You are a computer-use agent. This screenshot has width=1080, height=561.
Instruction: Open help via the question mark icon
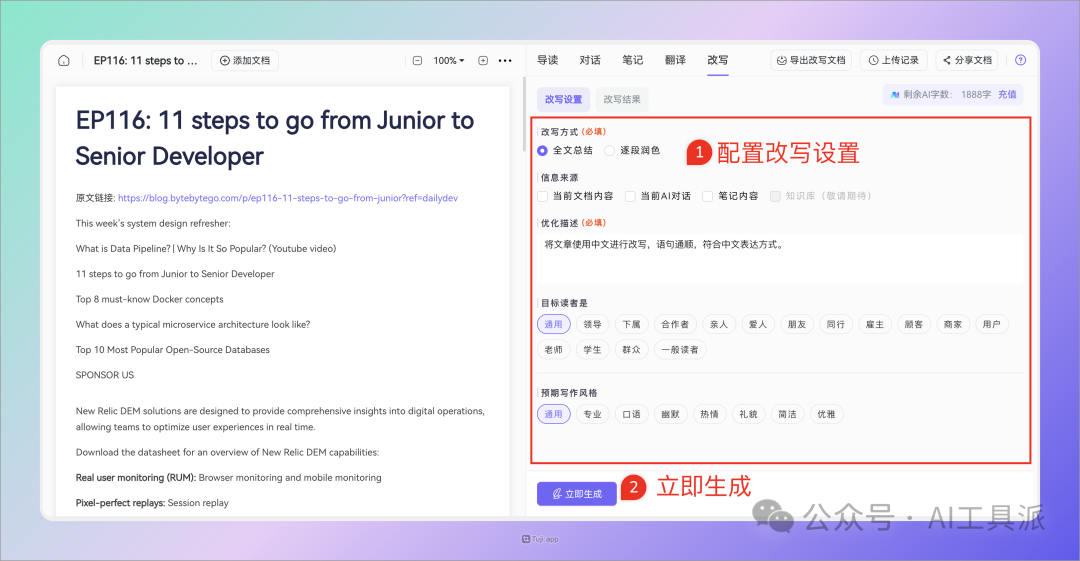(1021, 61)
